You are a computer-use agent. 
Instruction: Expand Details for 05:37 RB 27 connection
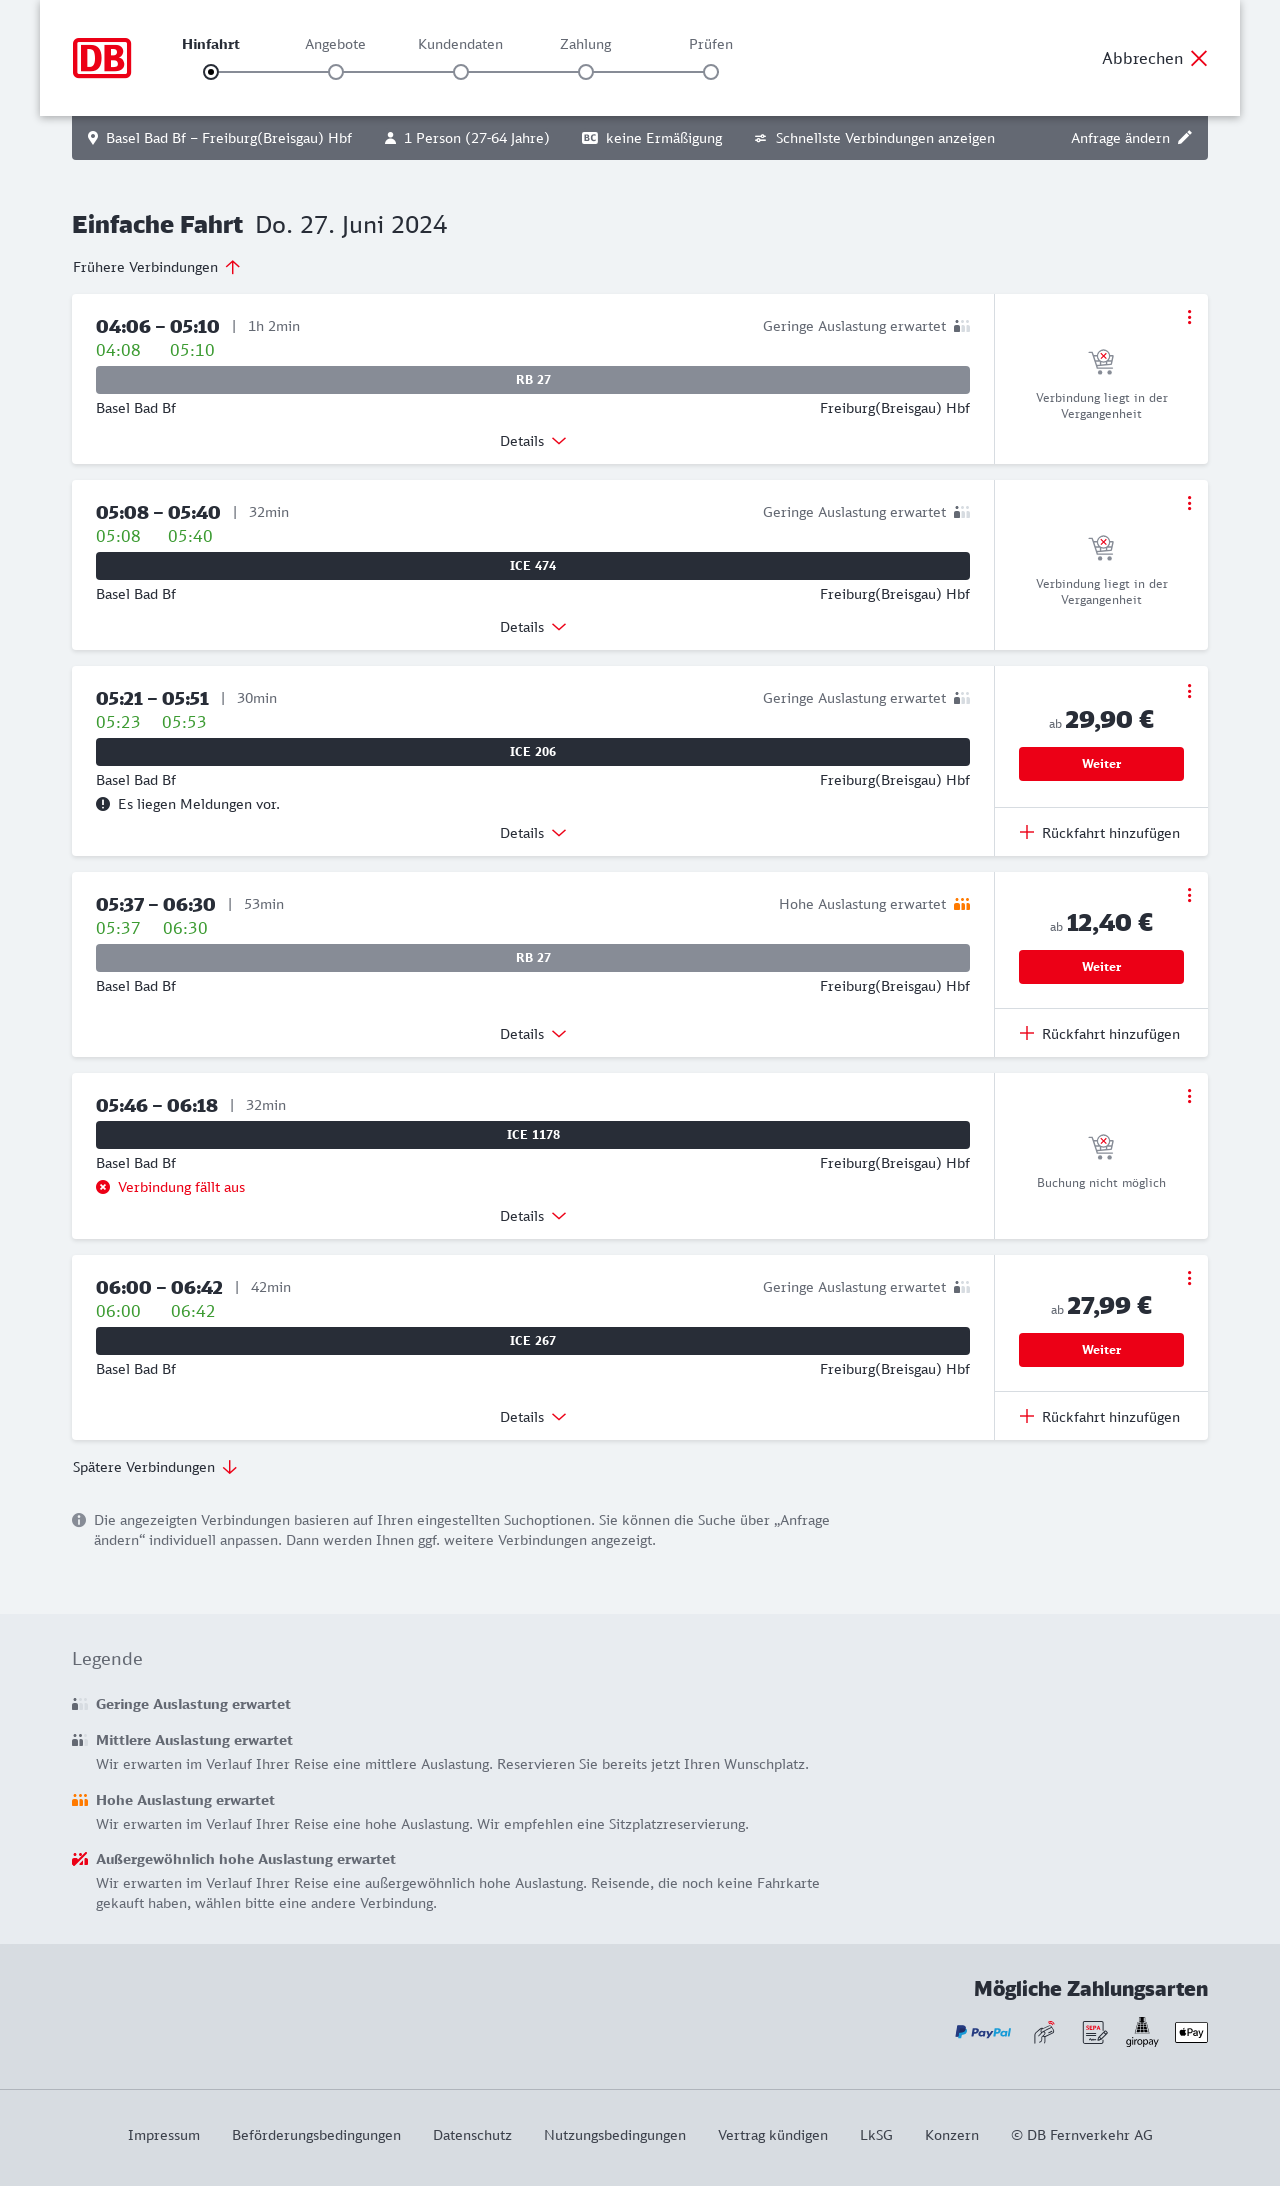533,1034
